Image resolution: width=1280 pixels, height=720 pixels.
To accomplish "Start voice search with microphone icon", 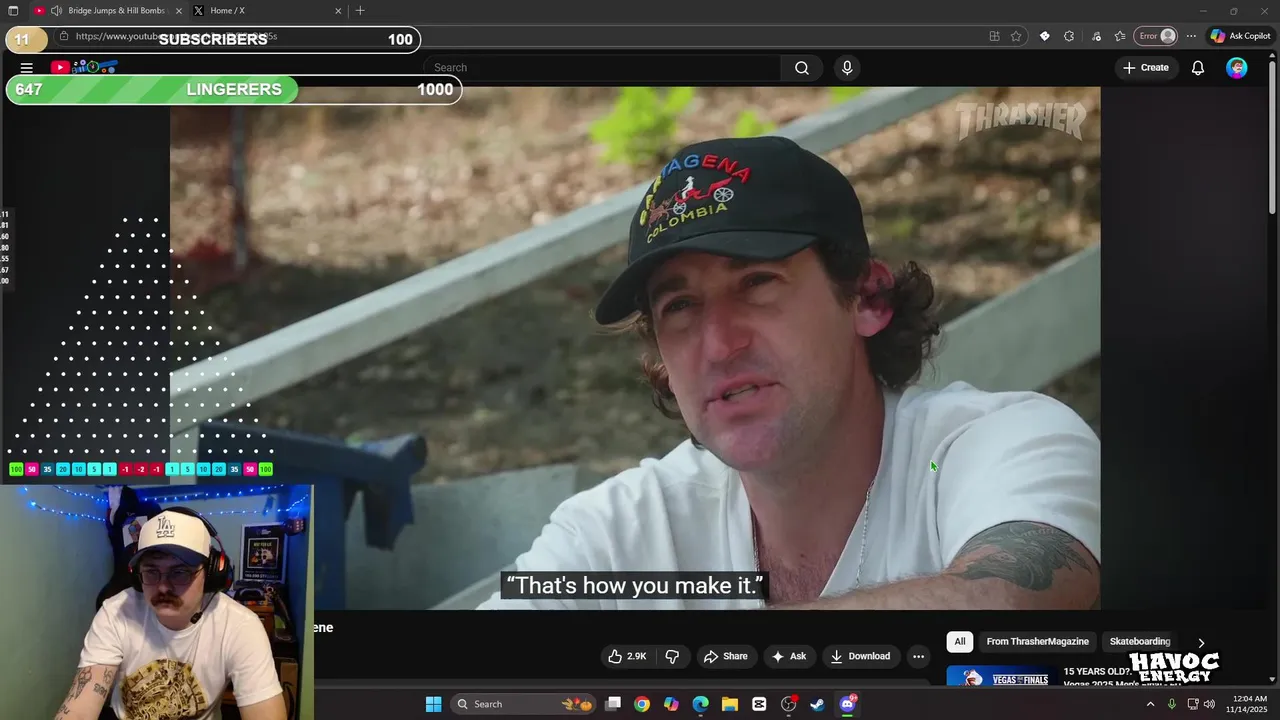I will [x=847, y=68].
